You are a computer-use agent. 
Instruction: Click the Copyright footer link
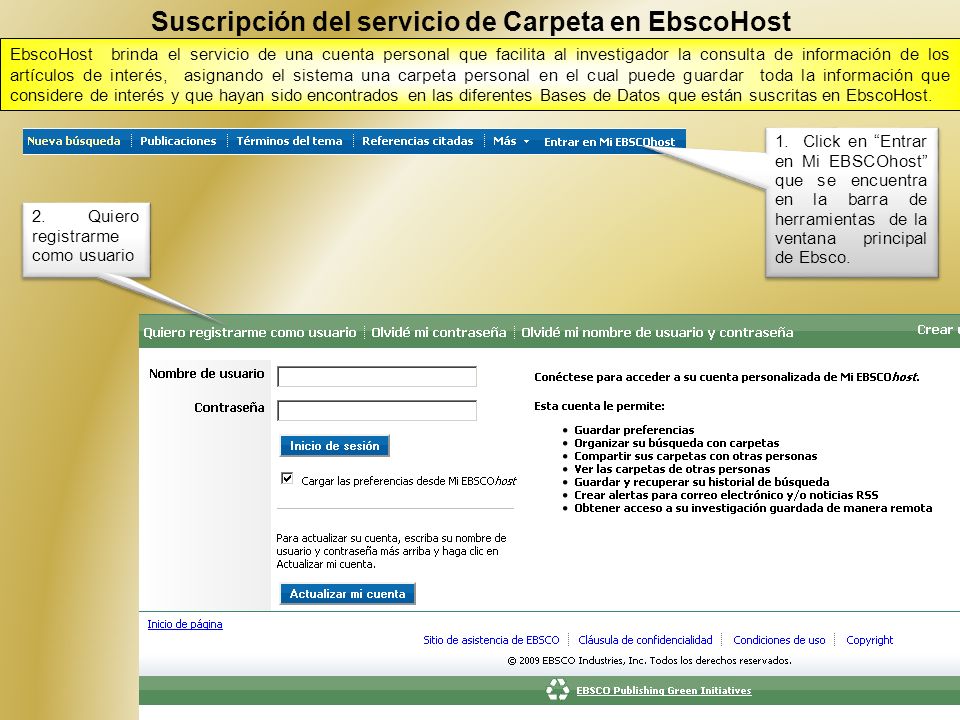coord(869,640)
